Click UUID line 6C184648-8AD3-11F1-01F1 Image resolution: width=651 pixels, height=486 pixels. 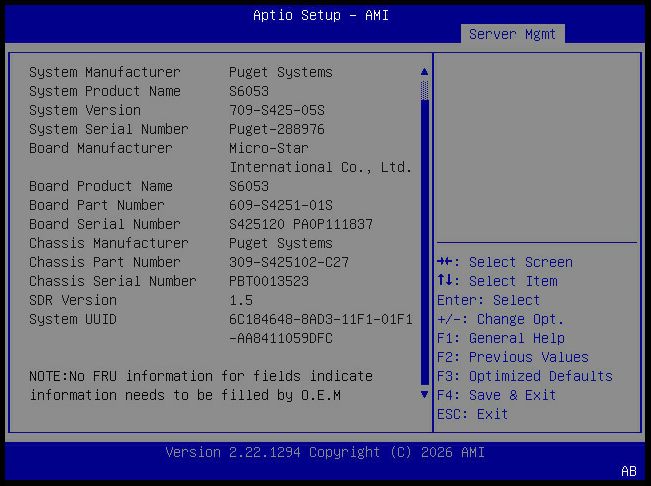[x=321, y=319]
